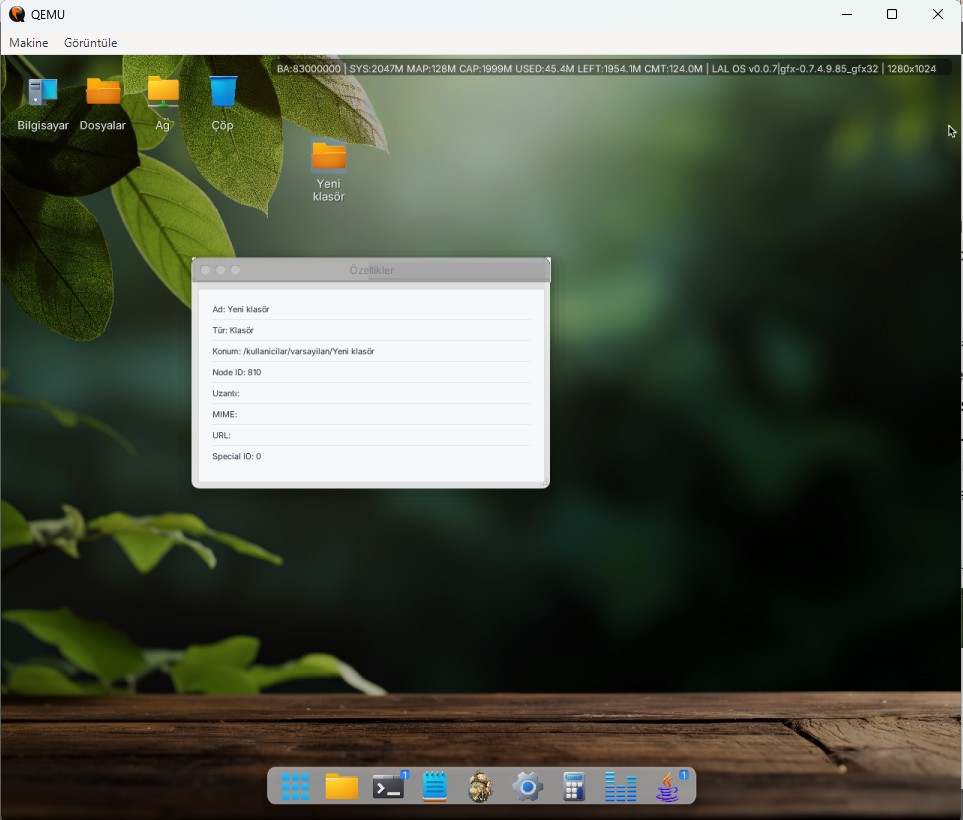Click the 'SYS:2047M' status entry

coord(376,69)
